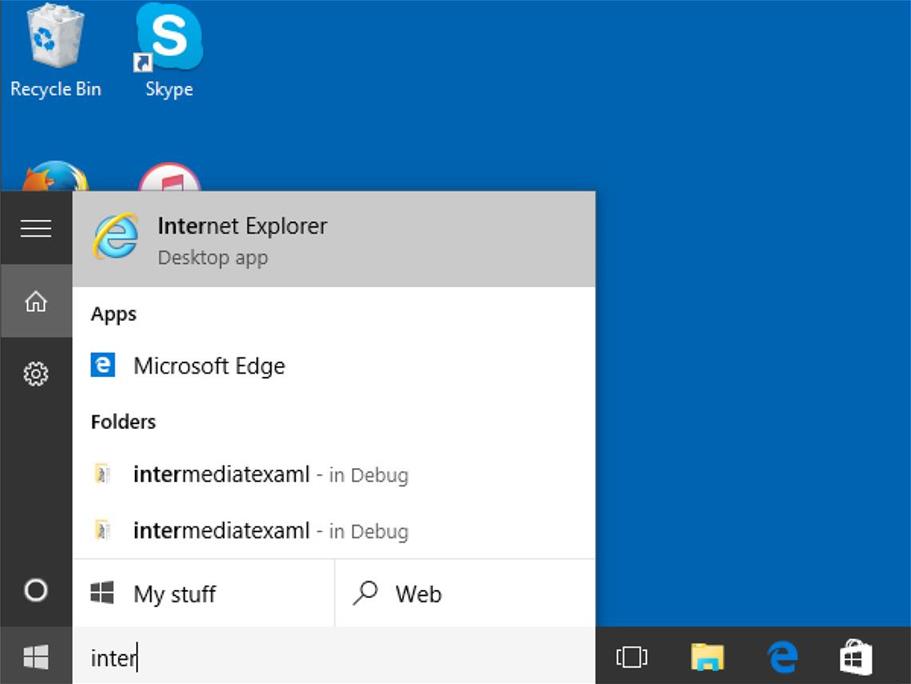Open File Explorer from the taskbar

707,657
